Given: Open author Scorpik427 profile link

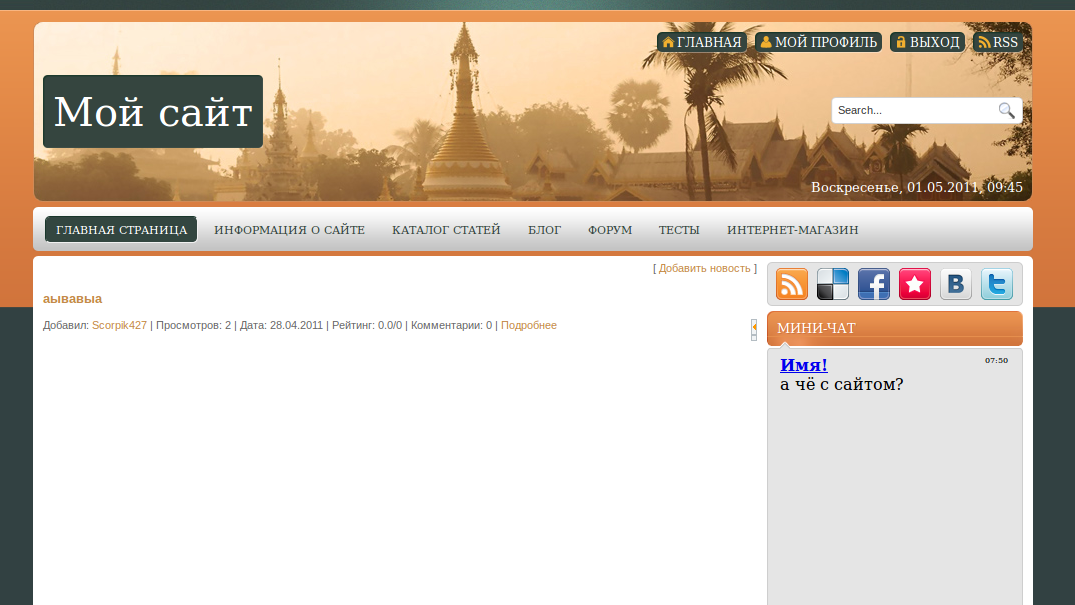Looking at the screenshot, I should [119, 325].
